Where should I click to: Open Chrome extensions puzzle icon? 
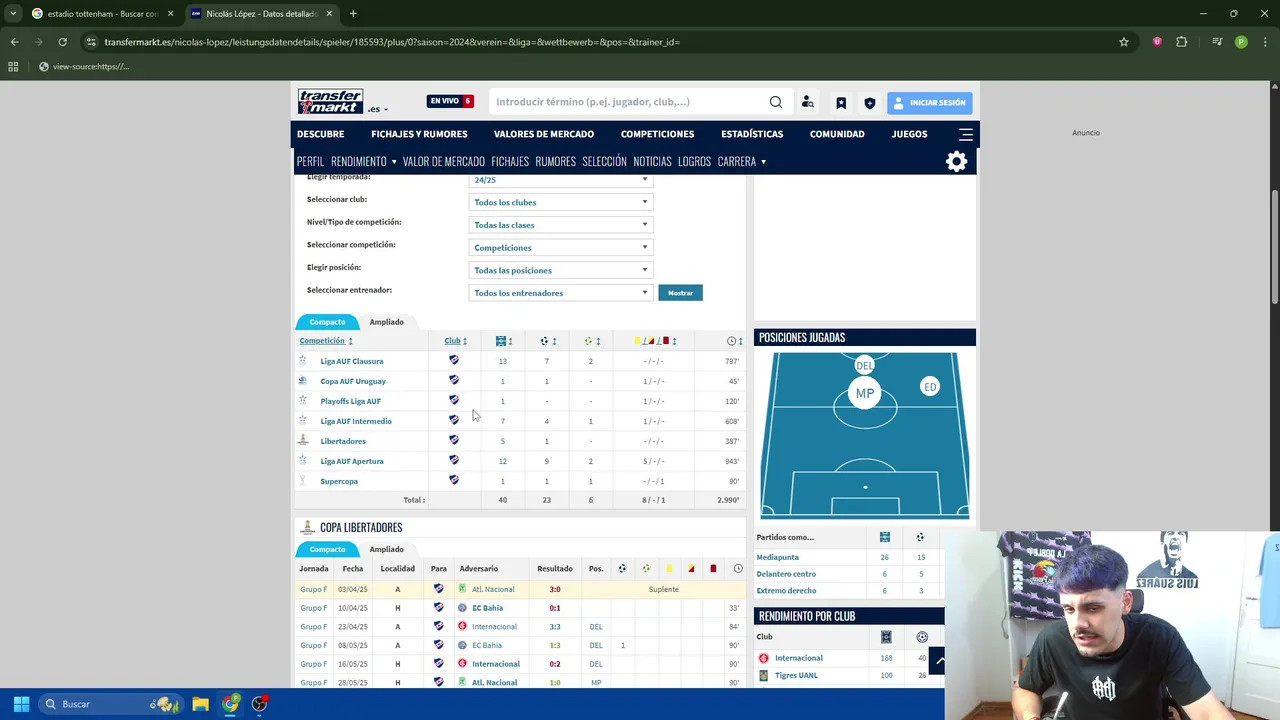pyautogui.click(x=1182, y=42)
